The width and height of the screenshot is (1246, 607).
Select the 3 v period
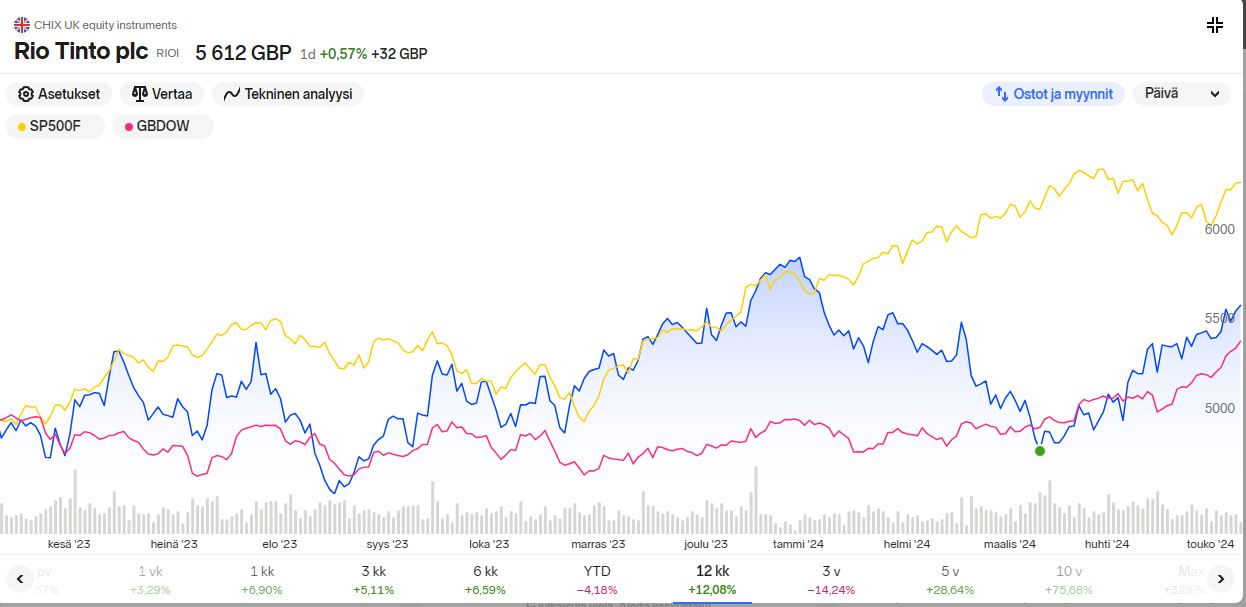tap(831, 580)
